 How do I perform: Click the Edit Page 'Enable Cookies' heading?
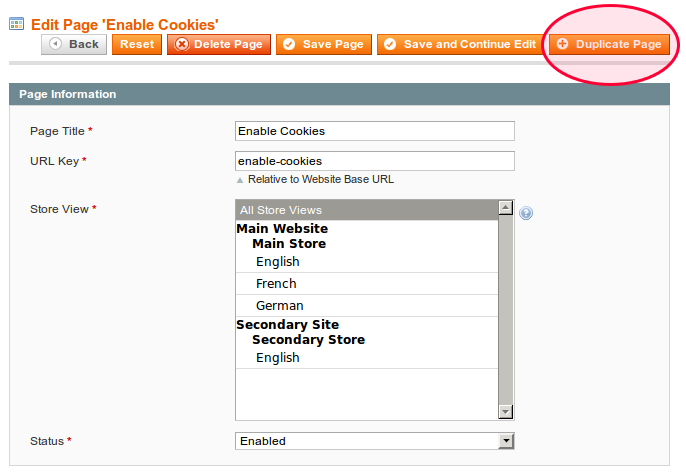(x=125, y=24)
